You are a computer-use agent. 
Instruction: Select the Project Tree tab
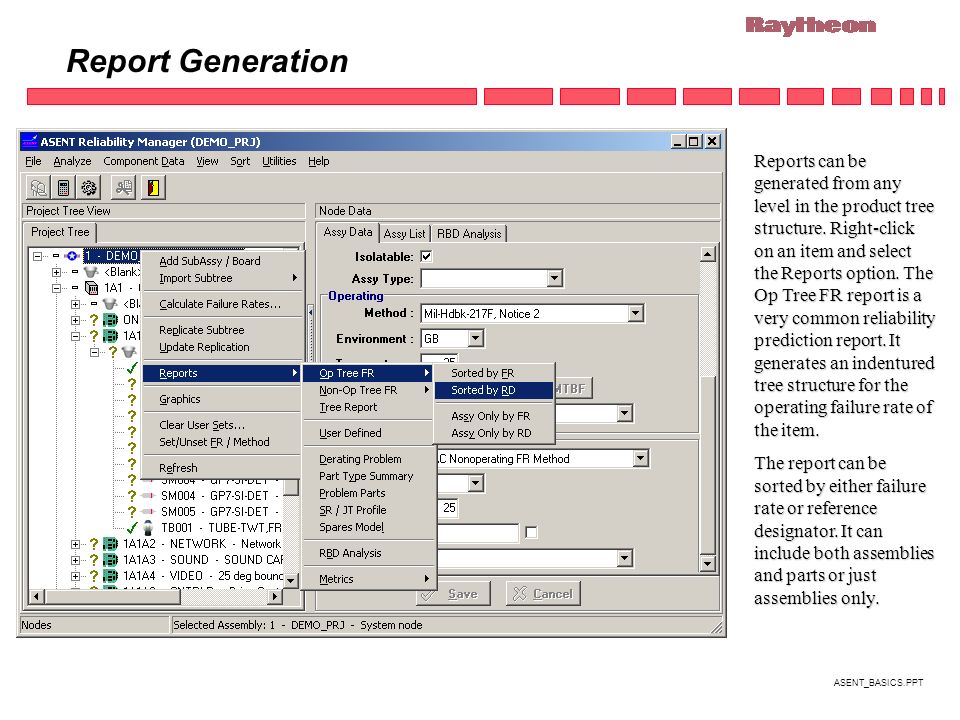tap(60, 232)
